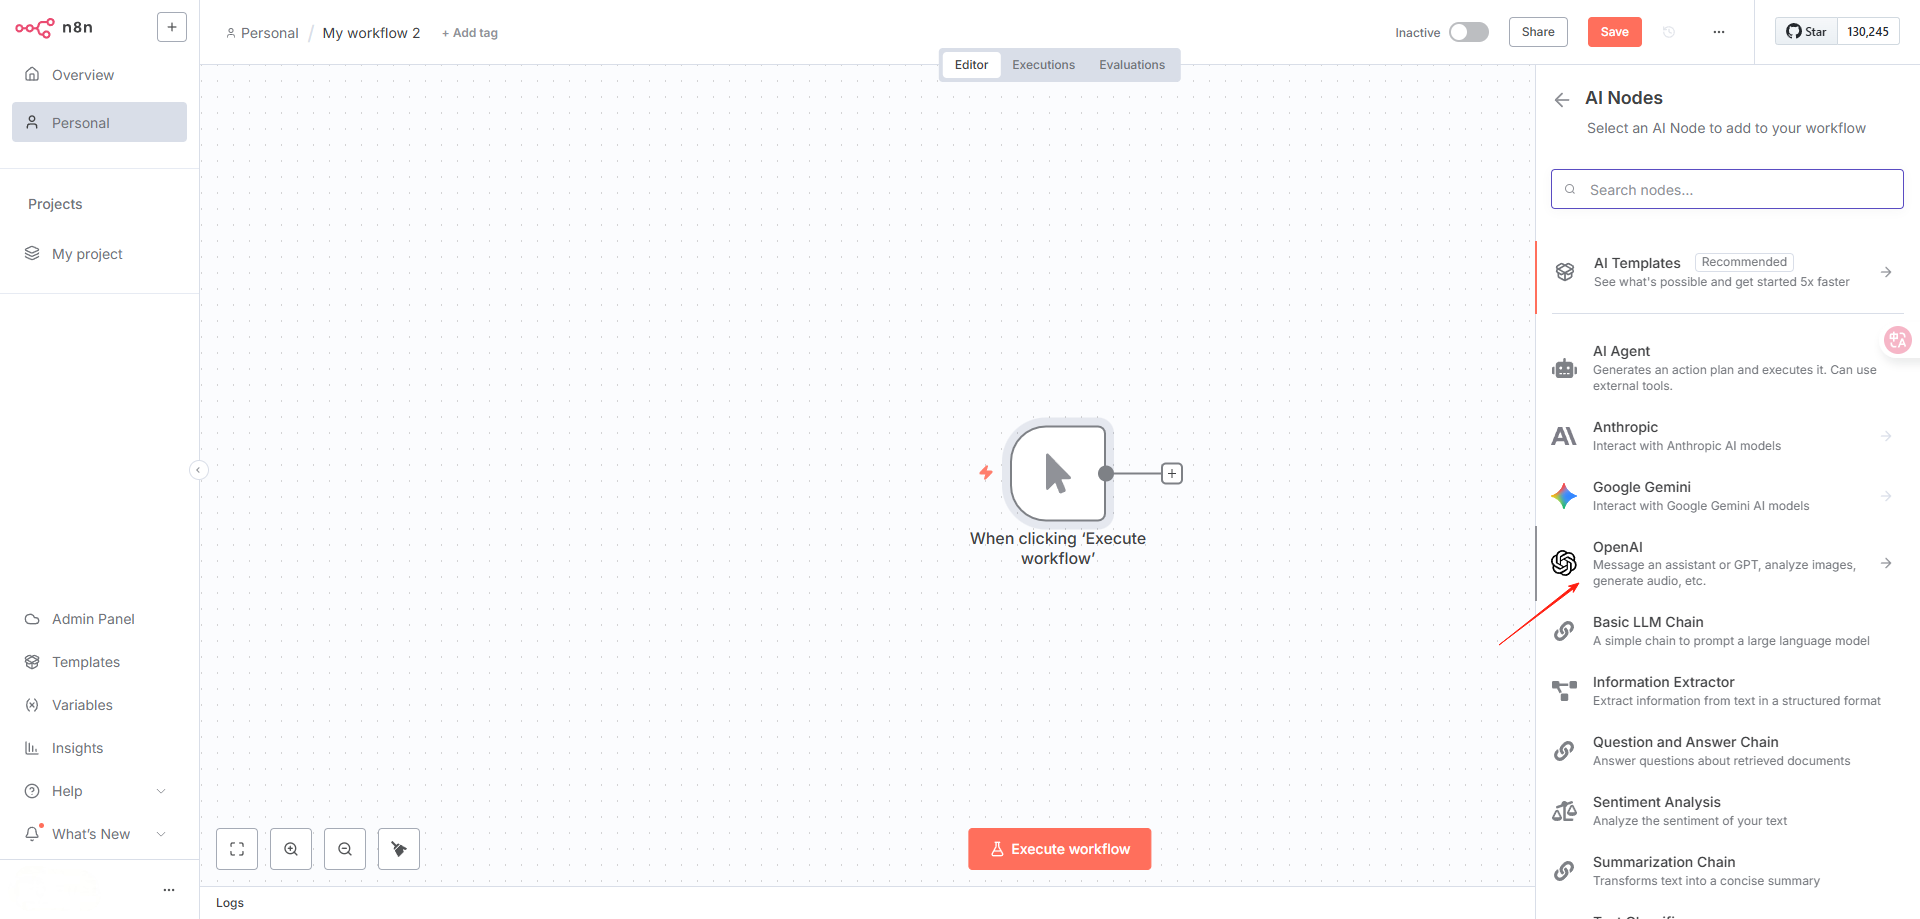Open workflow history icon
The width and height of the screenshot is (1920, 919).
tap(1669, 32)
